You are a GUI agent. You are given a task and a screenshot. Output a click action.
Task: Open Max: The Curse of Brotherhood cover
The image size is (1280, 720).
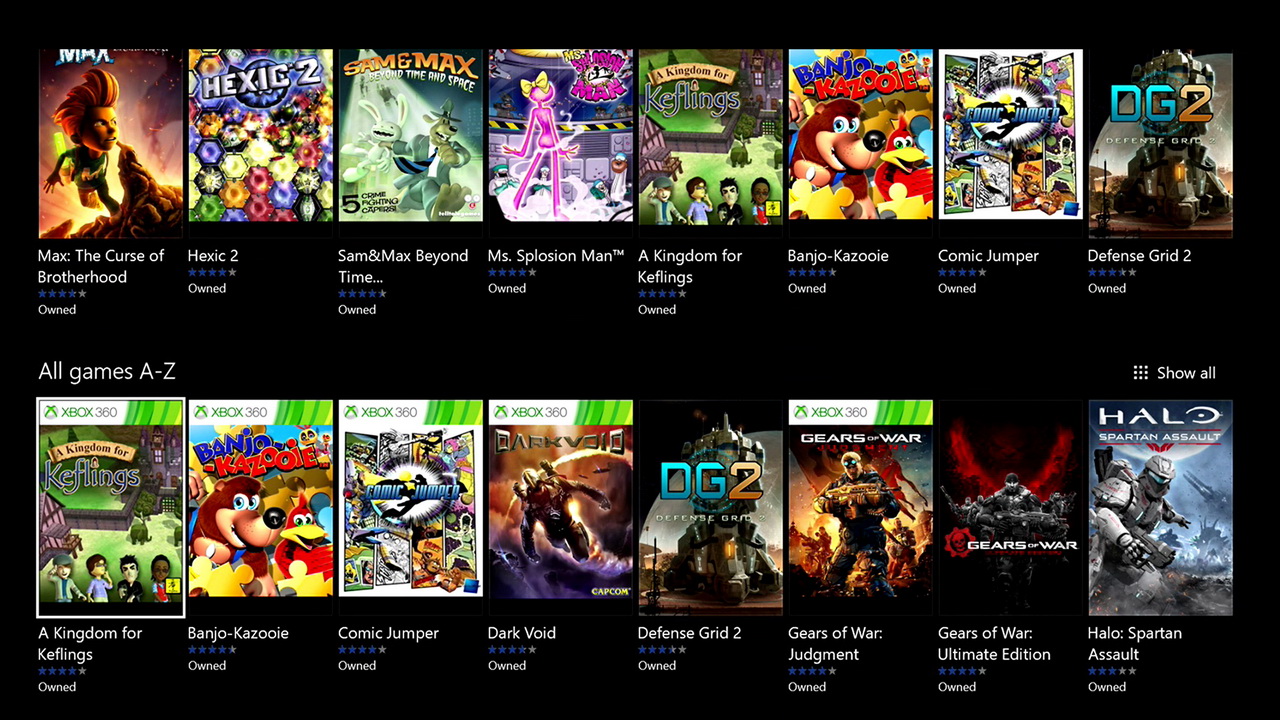110,143
